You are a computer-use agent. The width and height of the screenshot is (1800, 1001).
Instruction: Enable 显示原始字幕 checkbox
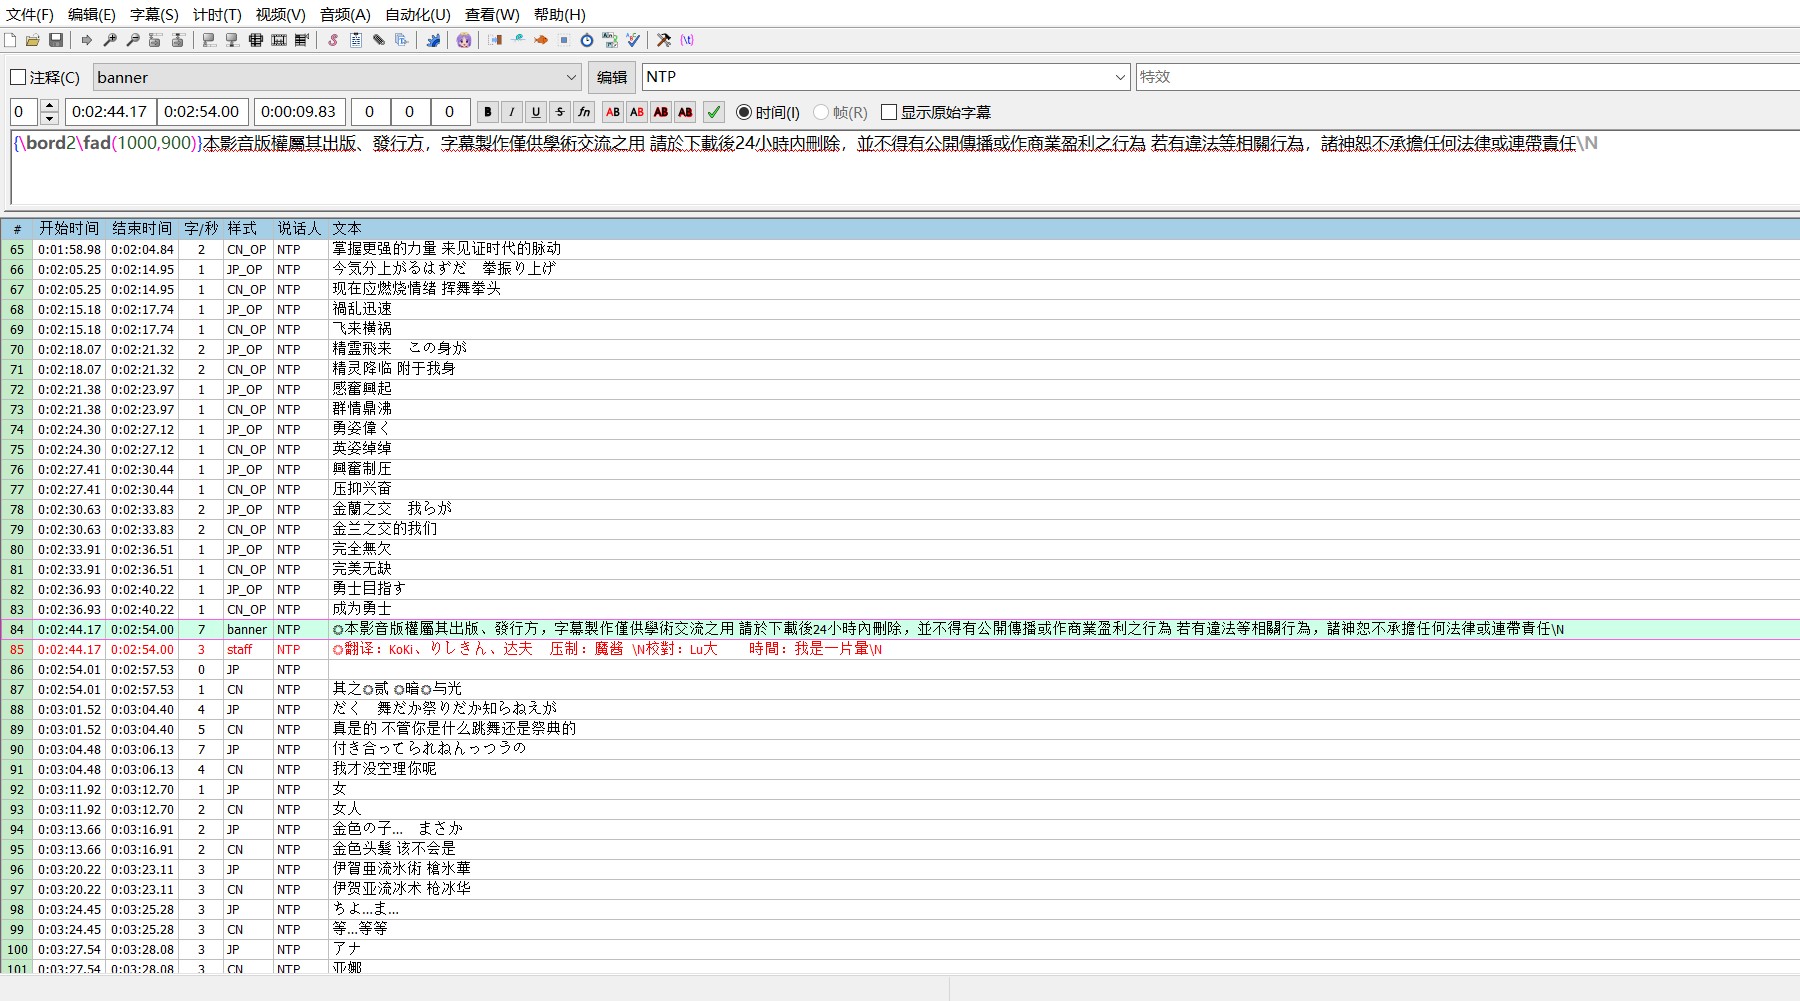936,112
